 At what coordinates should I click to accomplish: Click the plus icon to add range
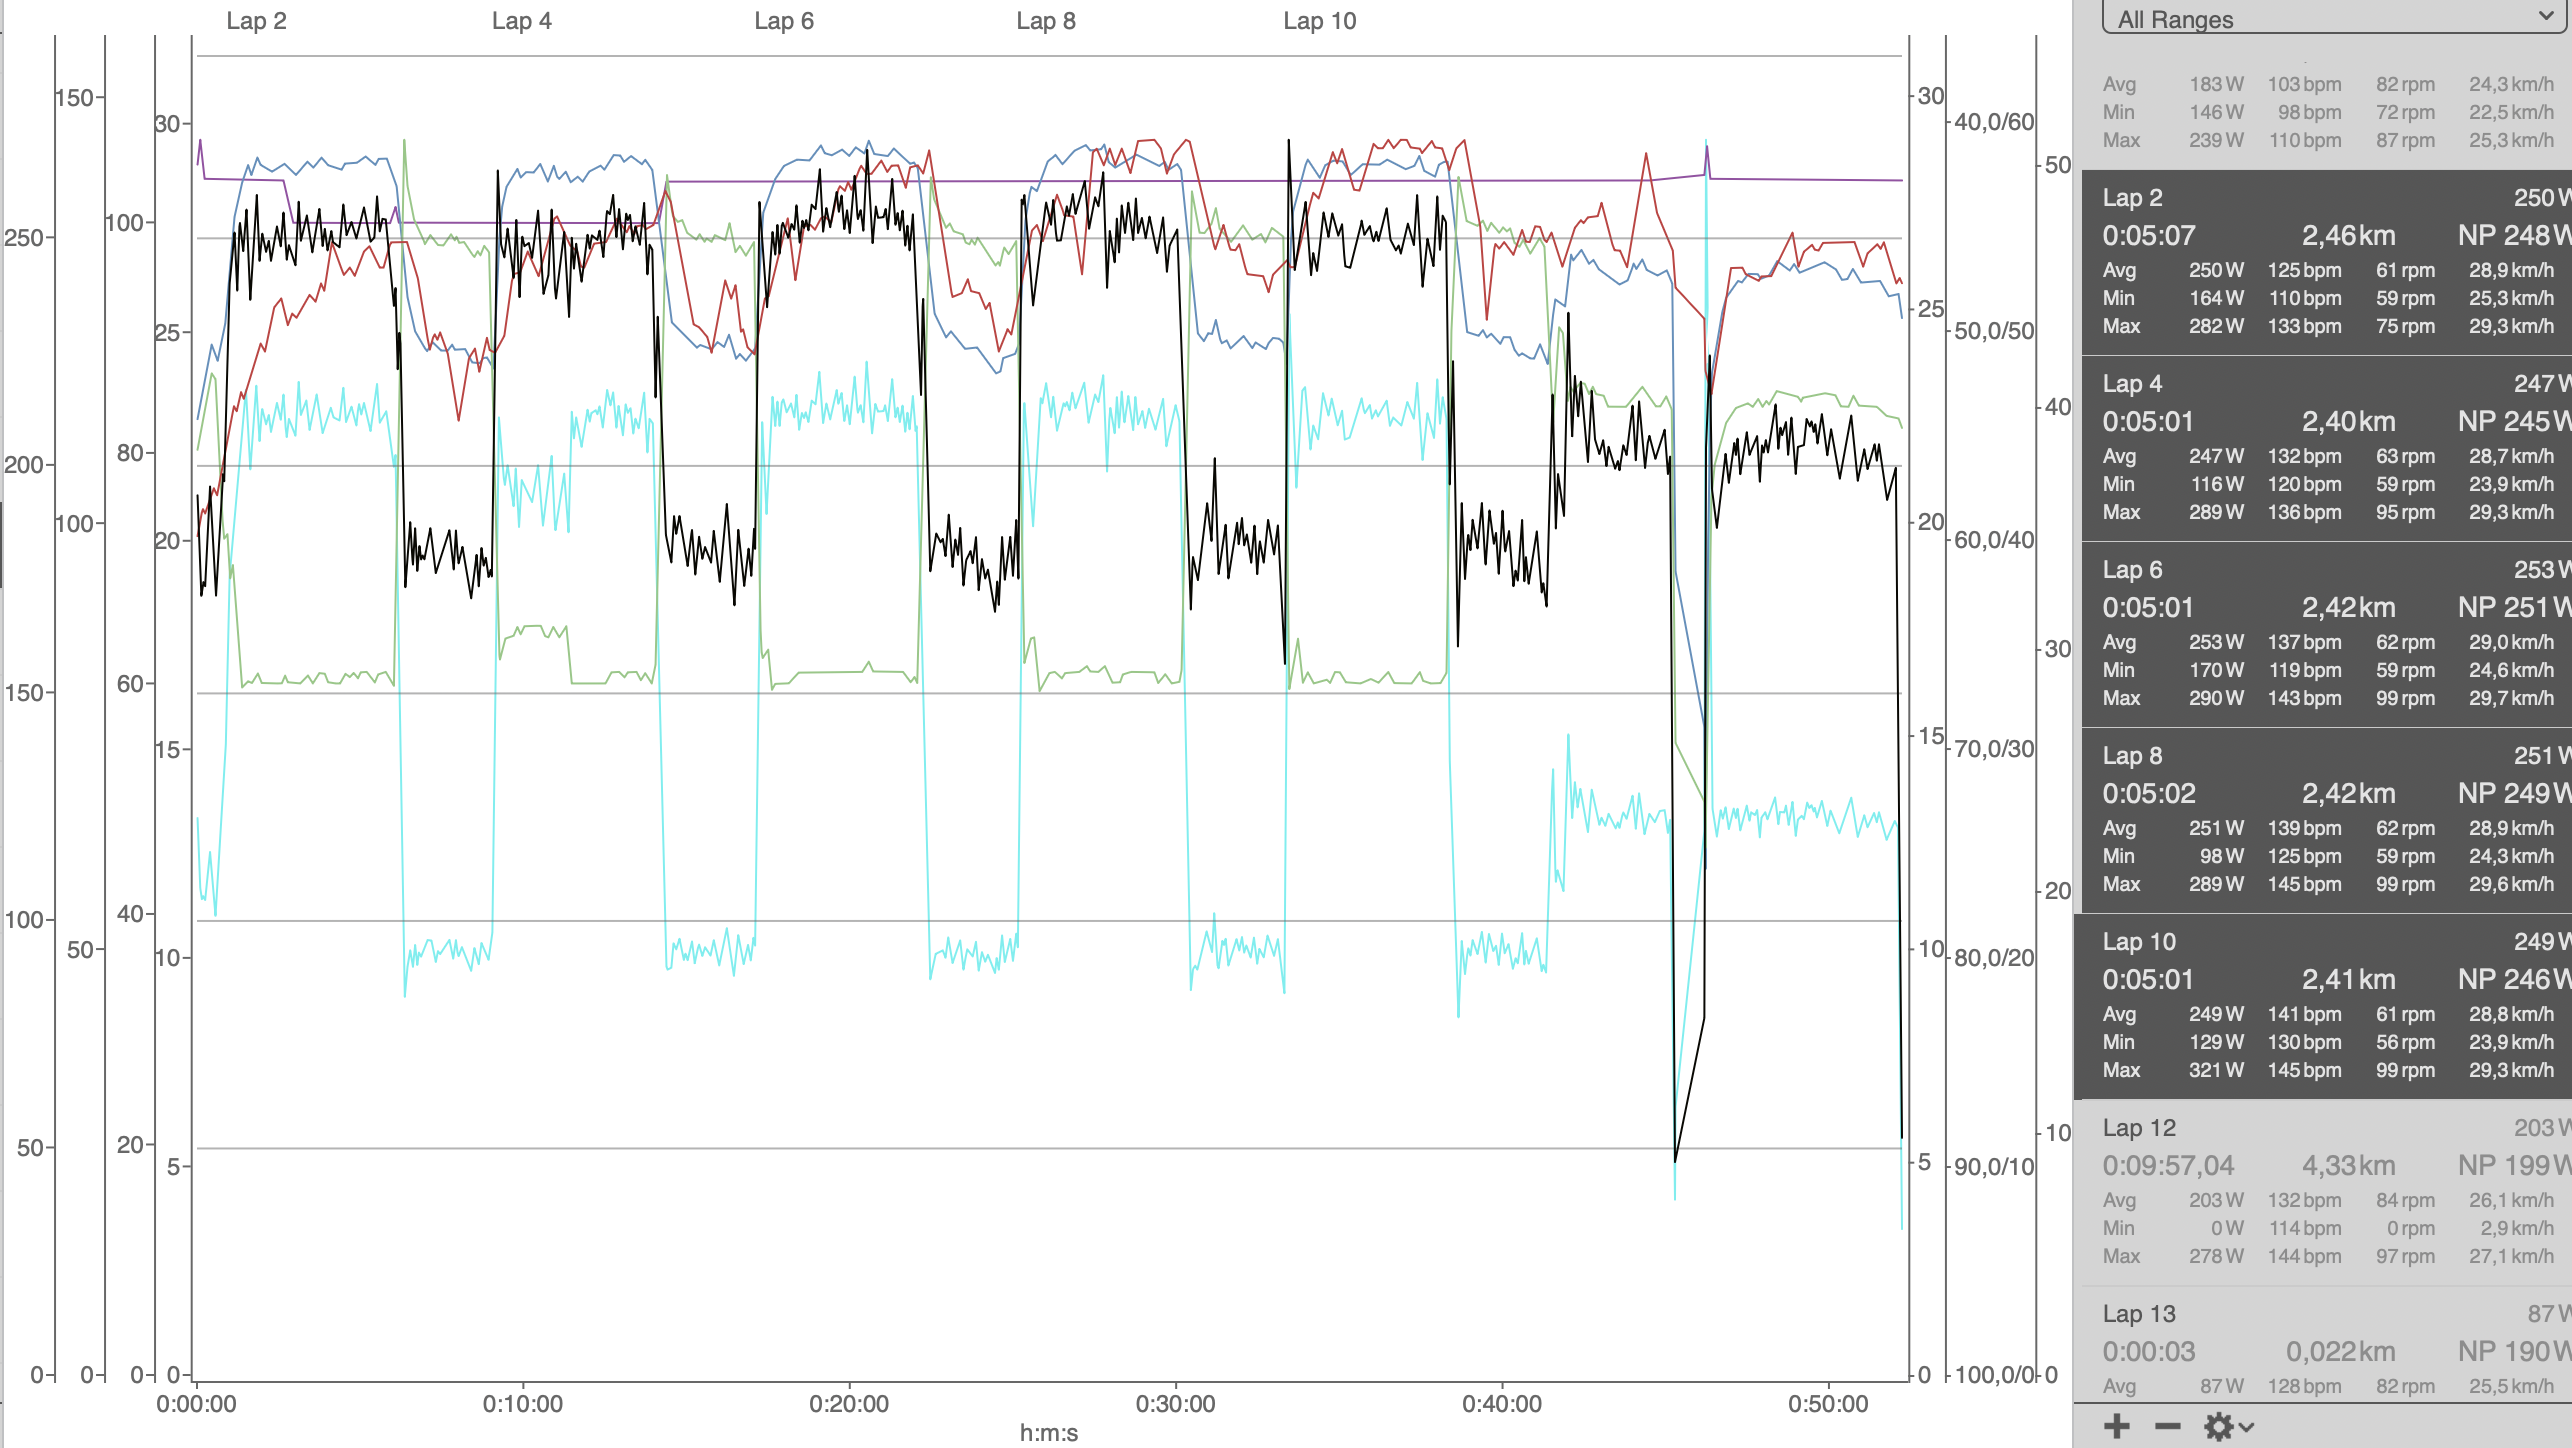[x=2115, y=1426]
